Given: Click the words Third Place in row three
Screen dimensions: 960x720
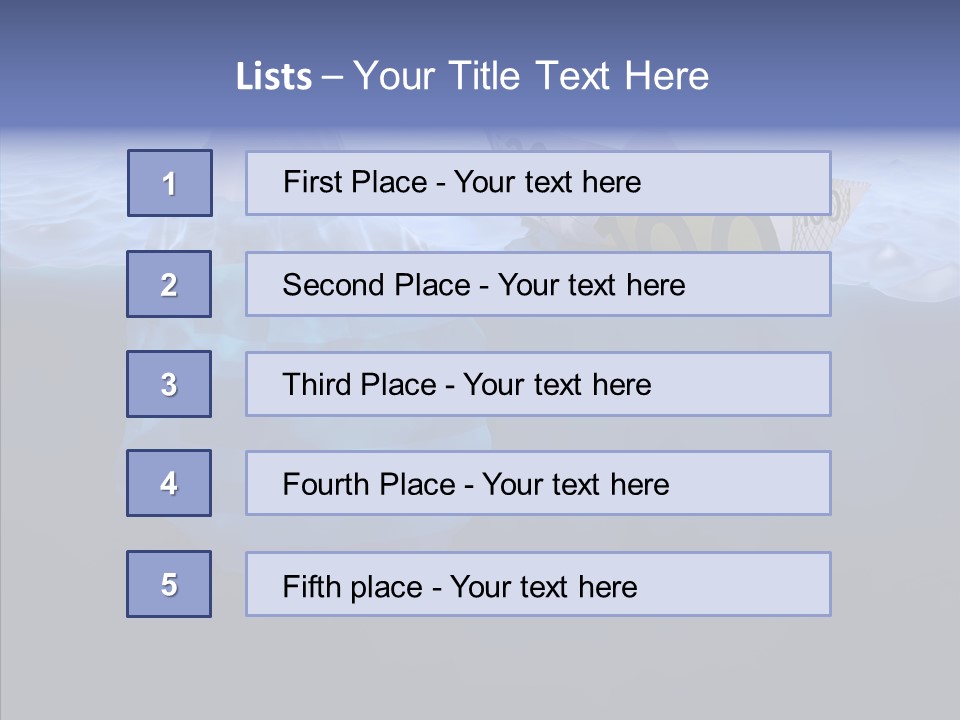Looking at the screenshot, I should [359, 385].
